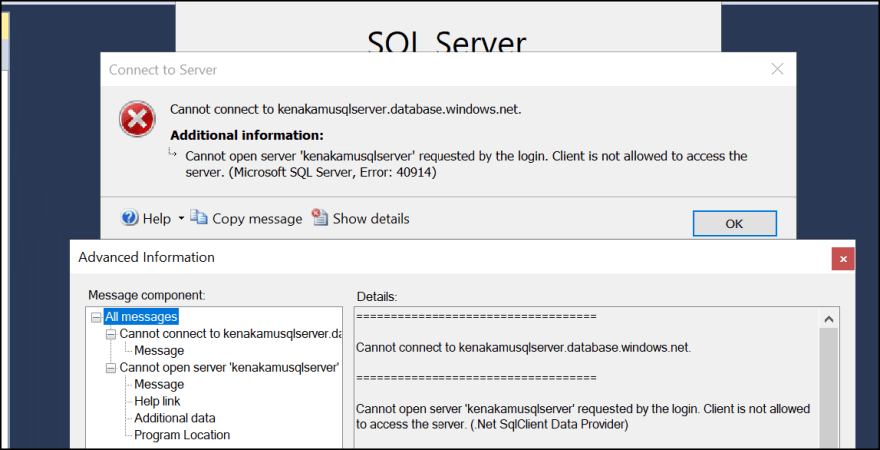
Task: Click the .Net SqlClient Data Provider text in Details
Action: (x=548, y=425)
